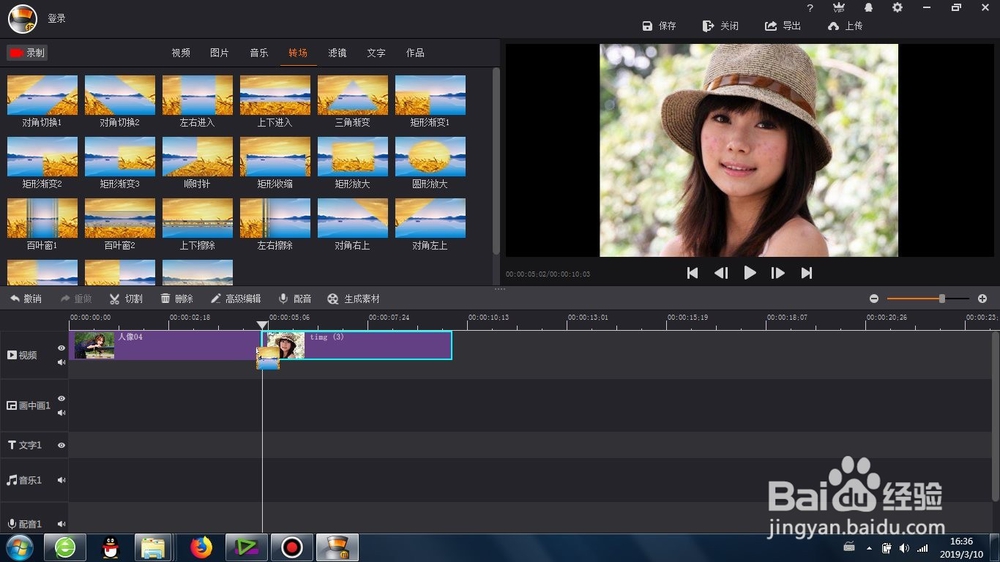Click the transitions panel vertical scrollbar
This screenshot has height=562, width=1000.
tap(496, 161)
